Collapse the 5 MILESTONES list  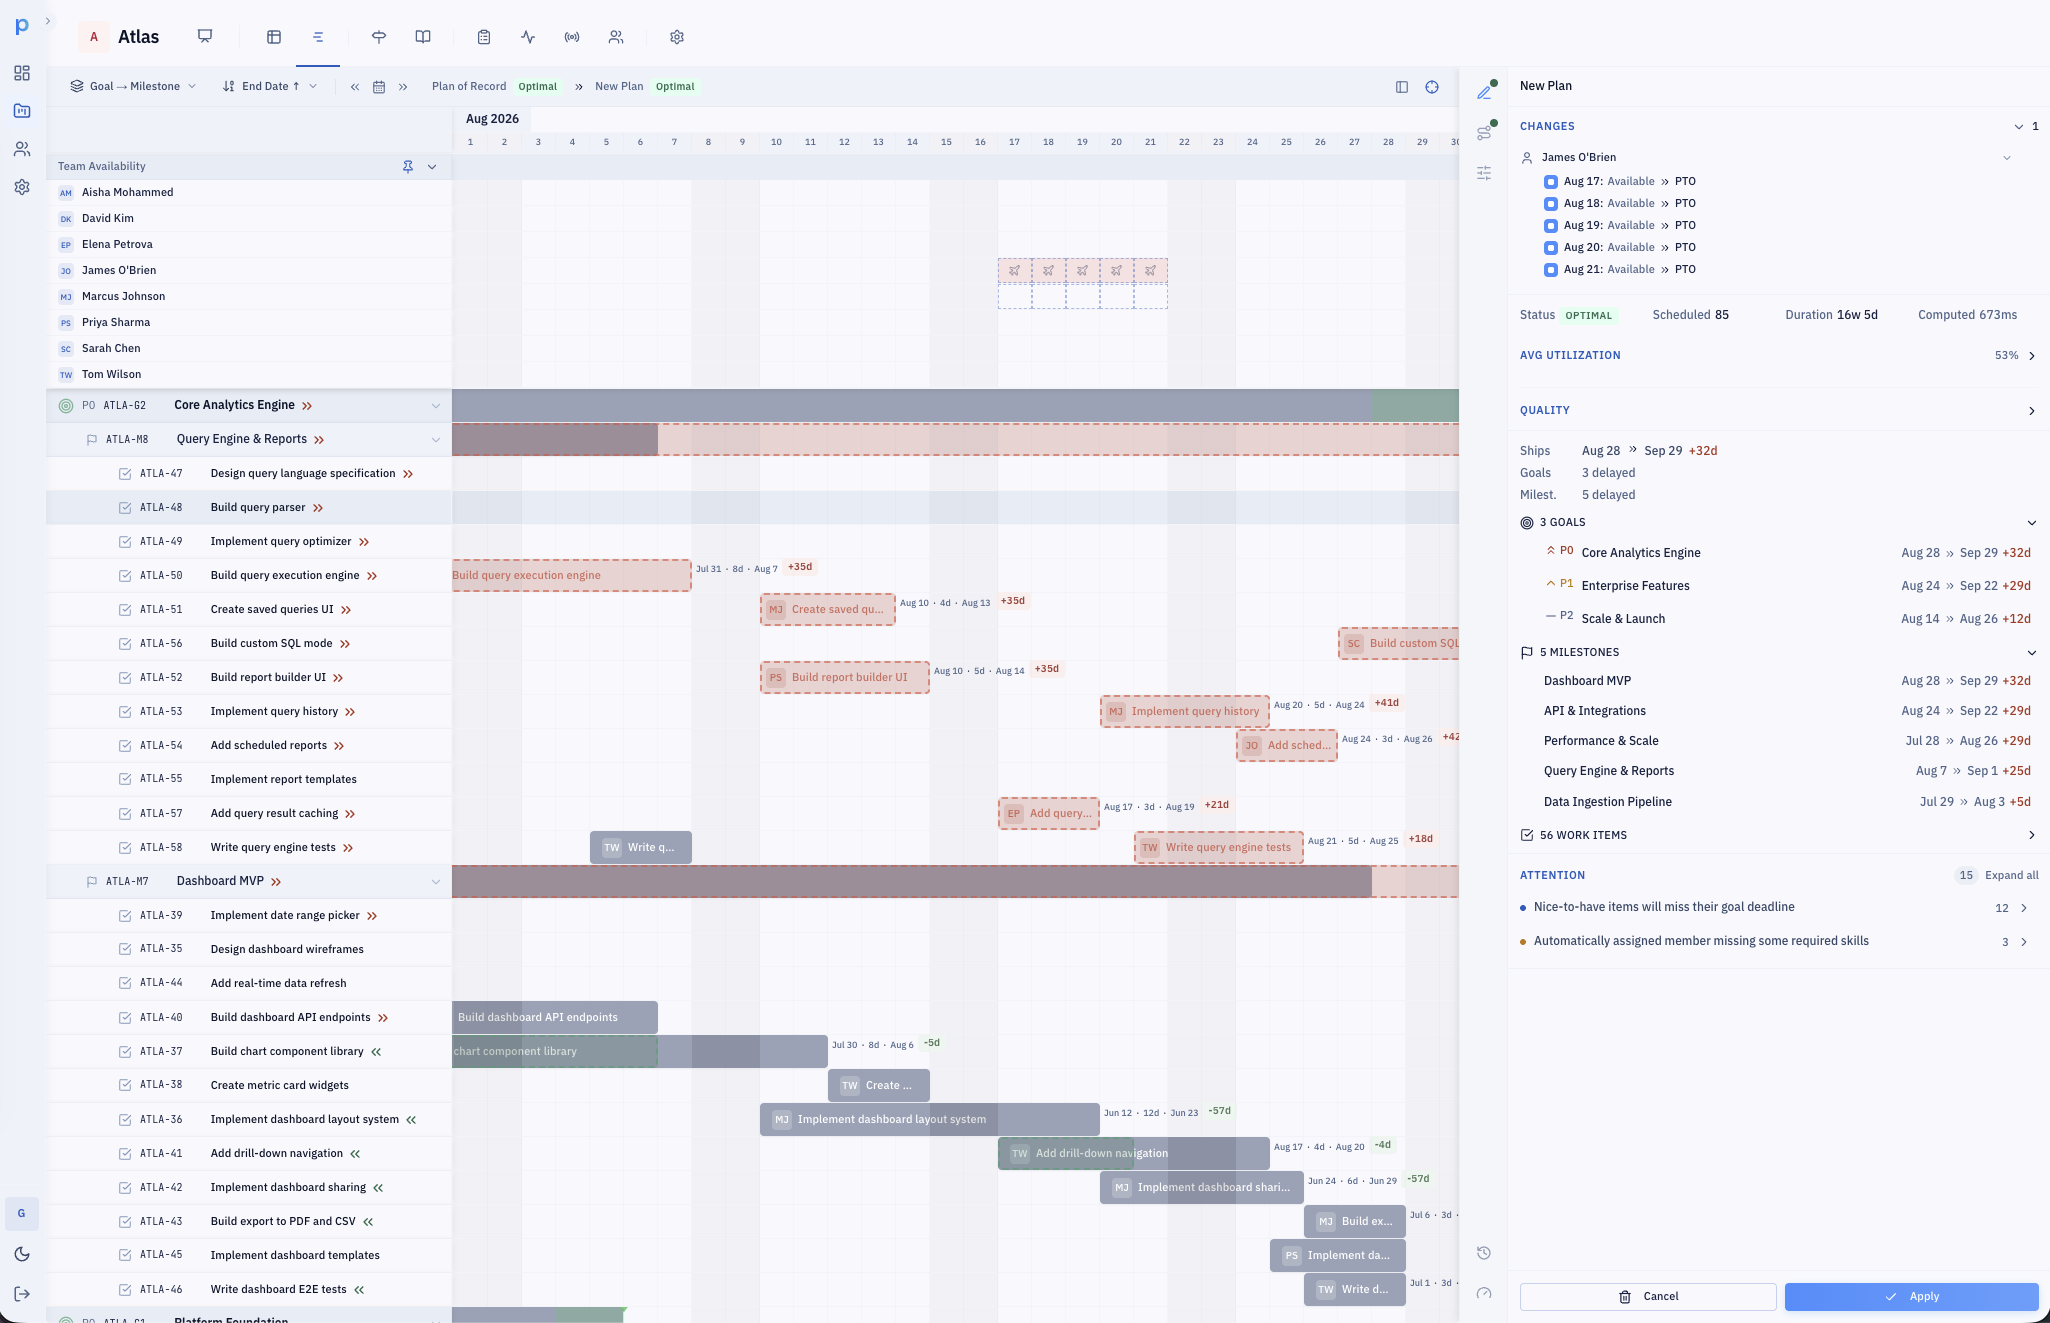click(2031, 653)
